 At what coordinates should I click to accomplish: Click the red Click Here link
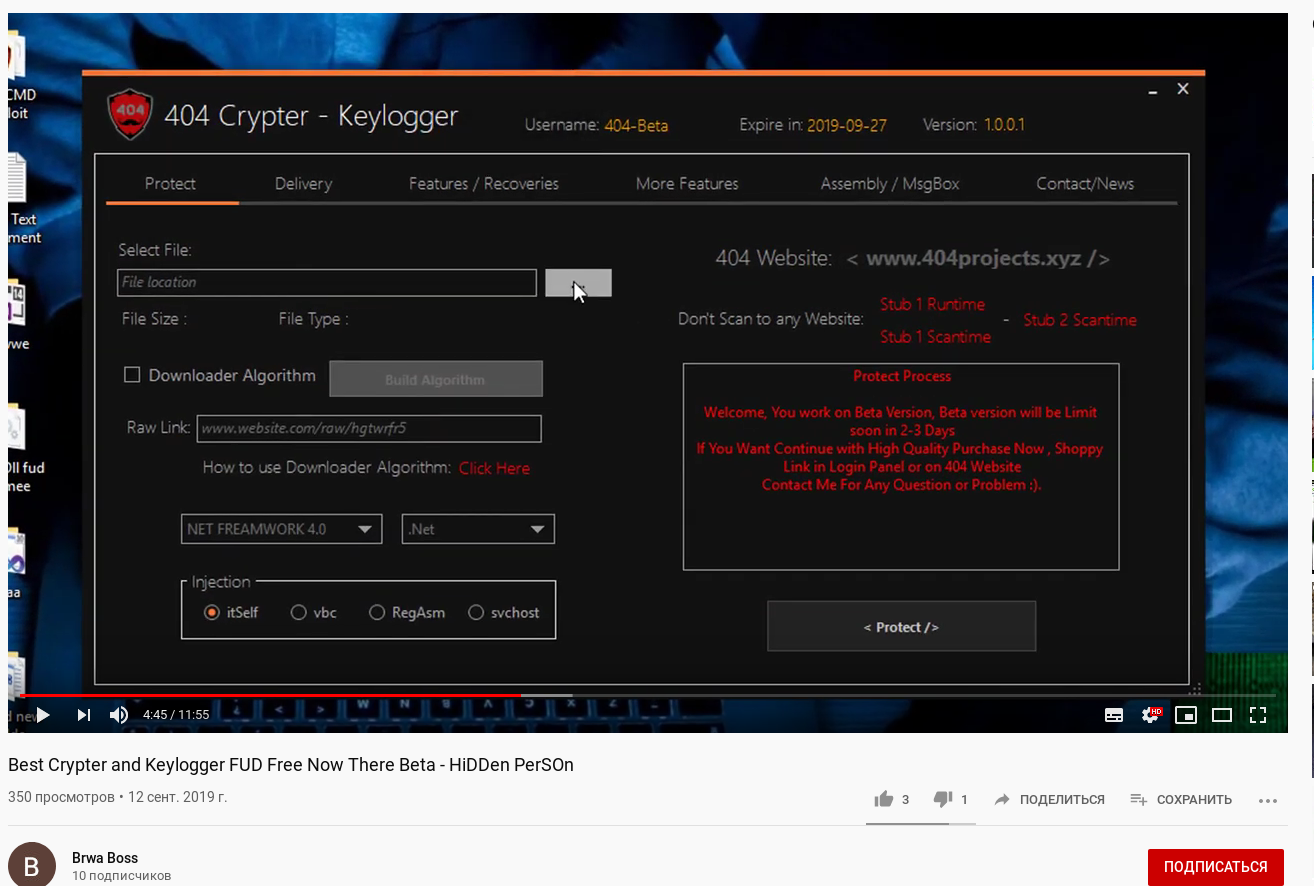[x=494, y=468]
